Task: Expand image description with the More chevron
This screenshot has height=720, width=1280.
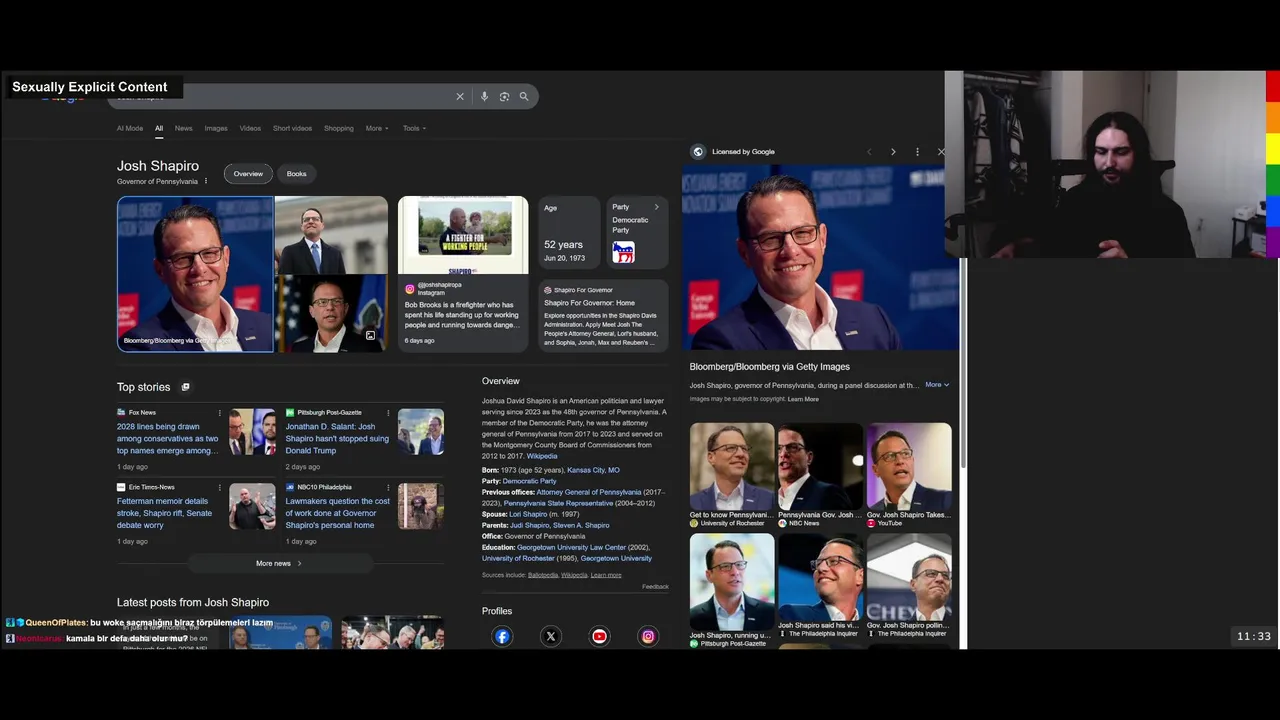Action: [x=937, y=385]
